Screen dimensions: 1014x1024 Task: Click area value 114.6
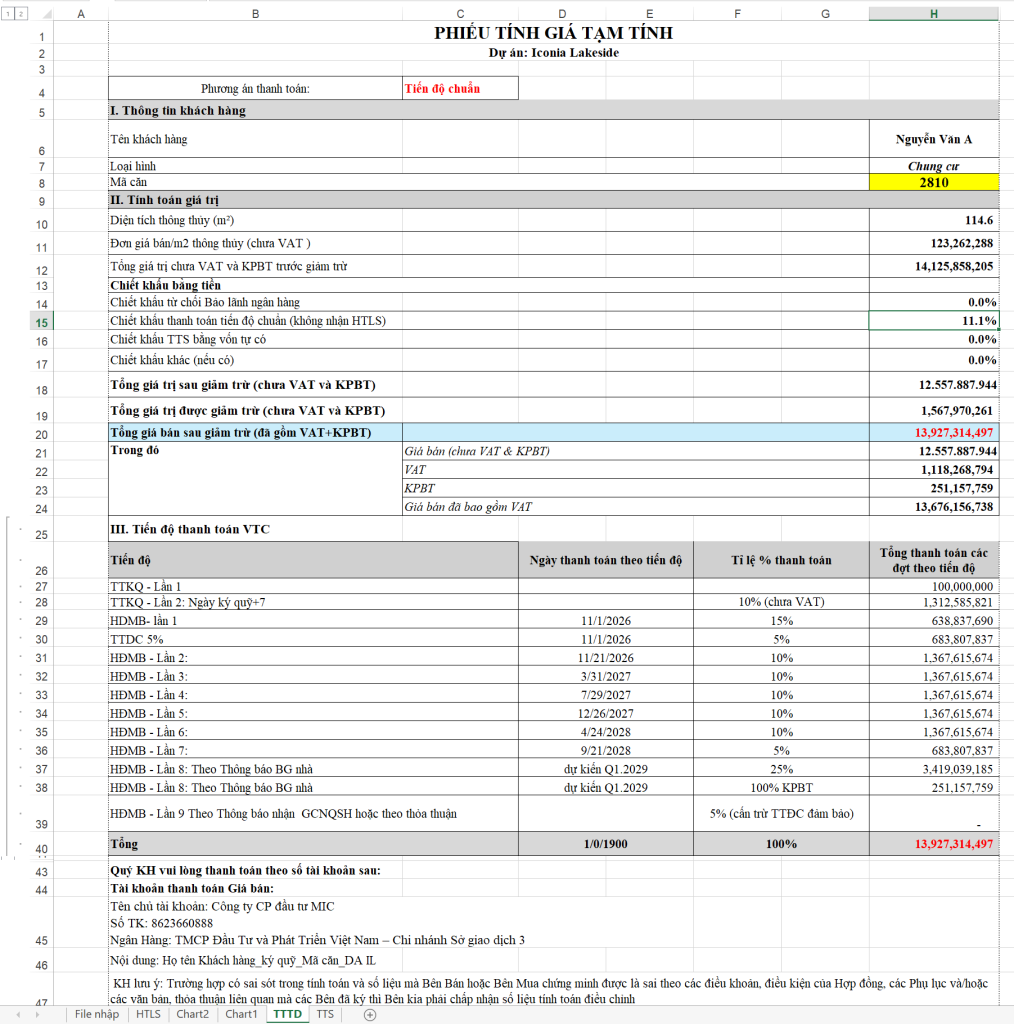point(934,220)
